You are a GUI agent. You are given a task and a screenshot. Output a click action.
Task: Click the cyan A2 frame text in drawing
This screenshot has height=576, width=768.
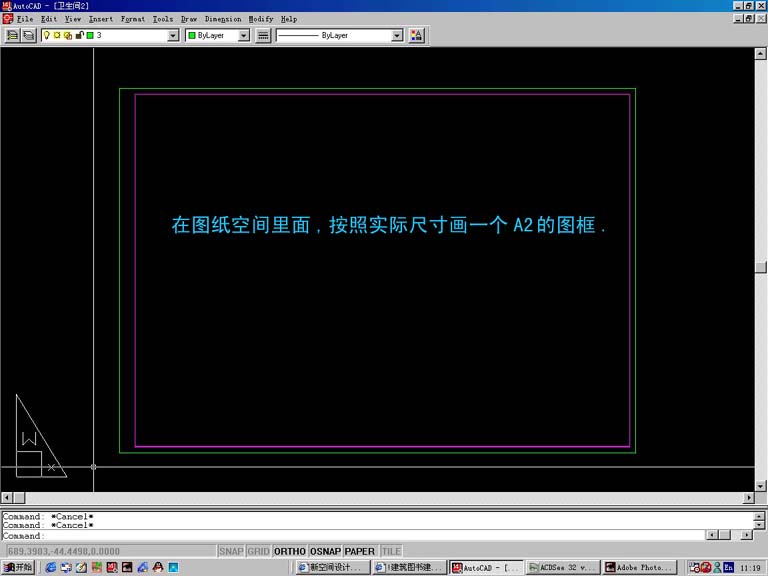(x=388, y=225)
